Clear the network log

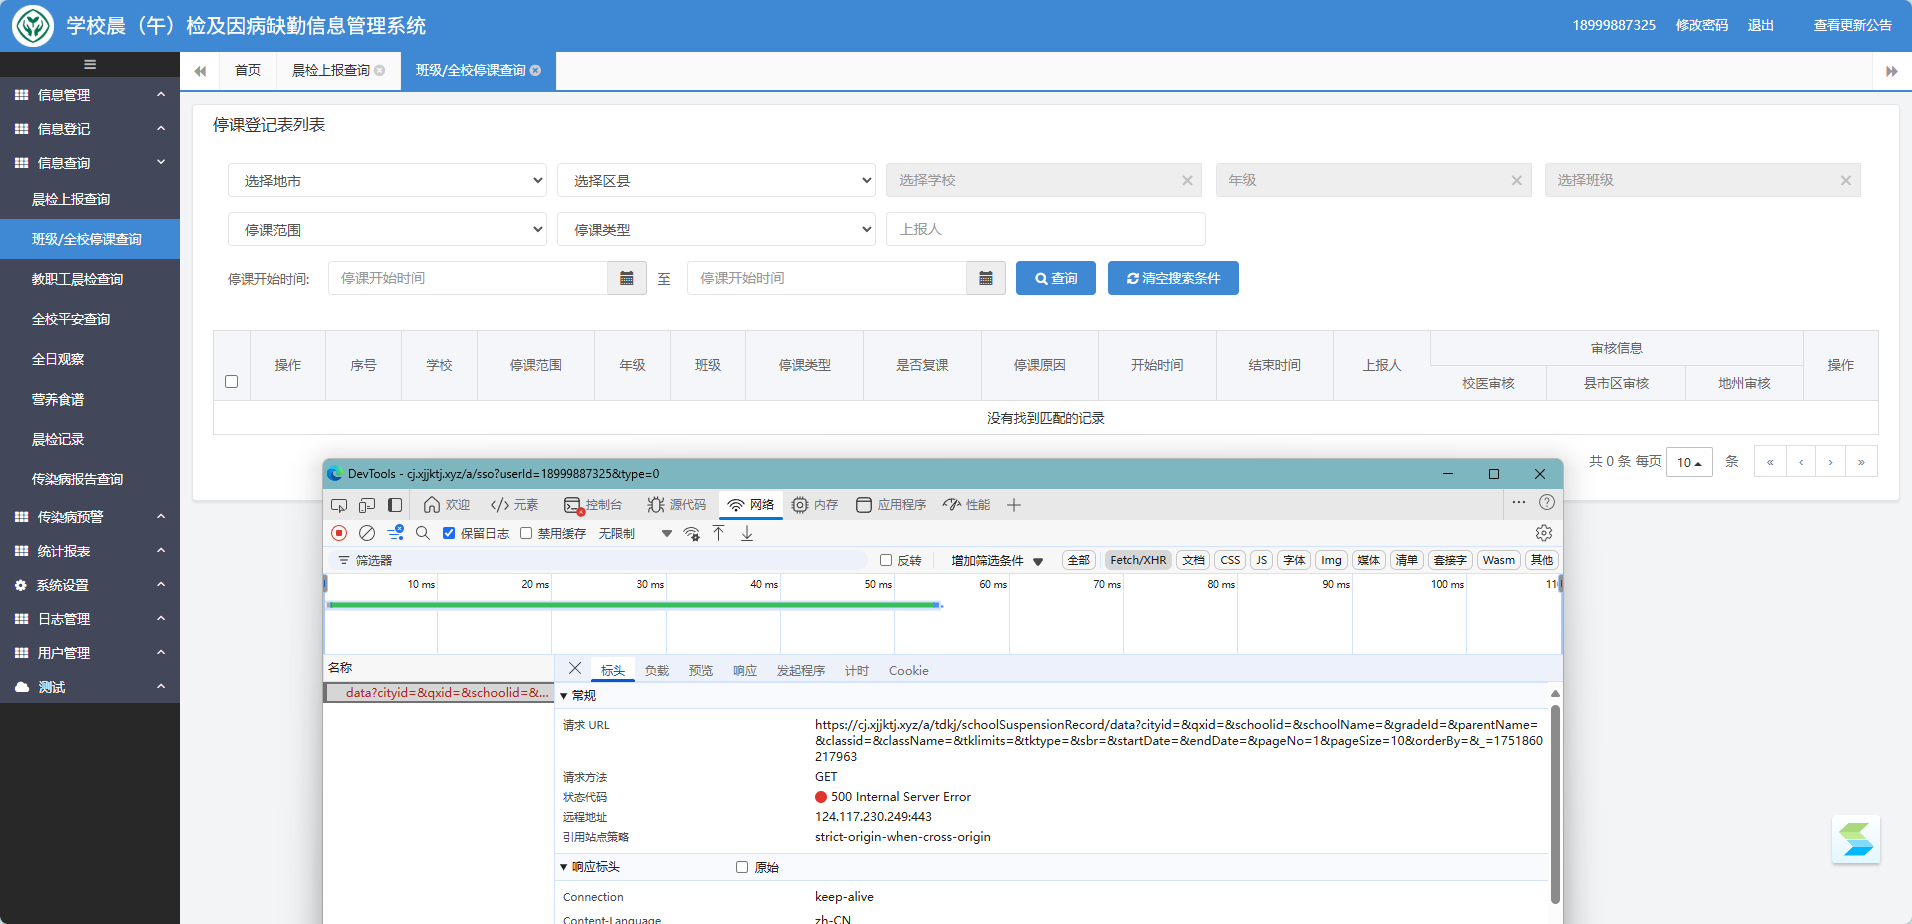point(367,534)
